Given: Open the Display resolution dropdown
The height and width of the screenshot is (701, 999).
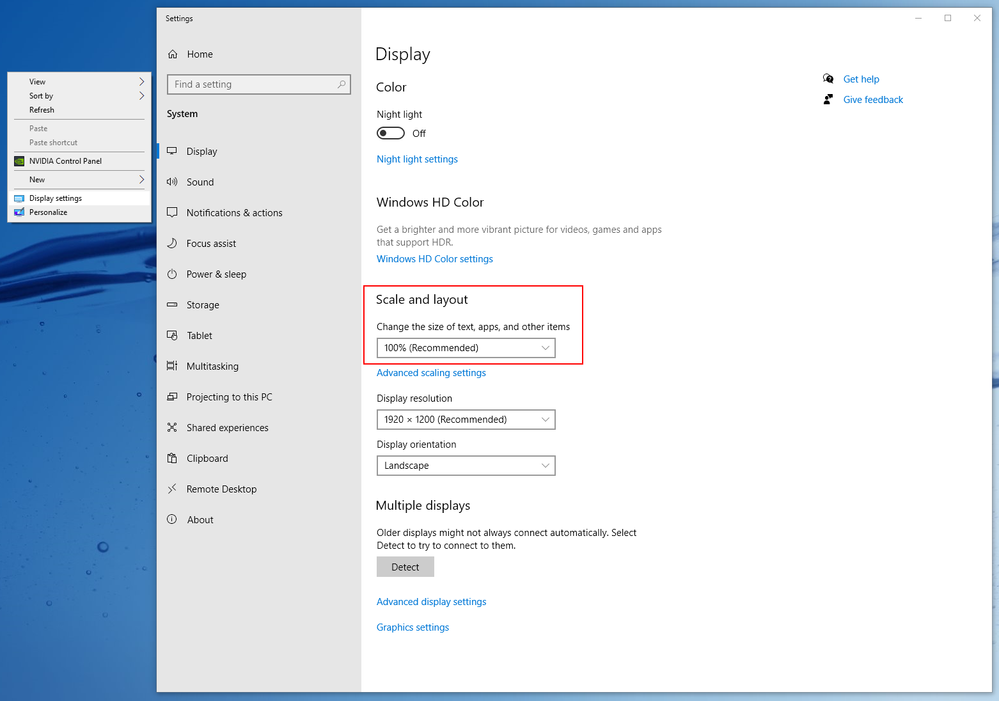Looking at the screenshot, I should [466, 419].
